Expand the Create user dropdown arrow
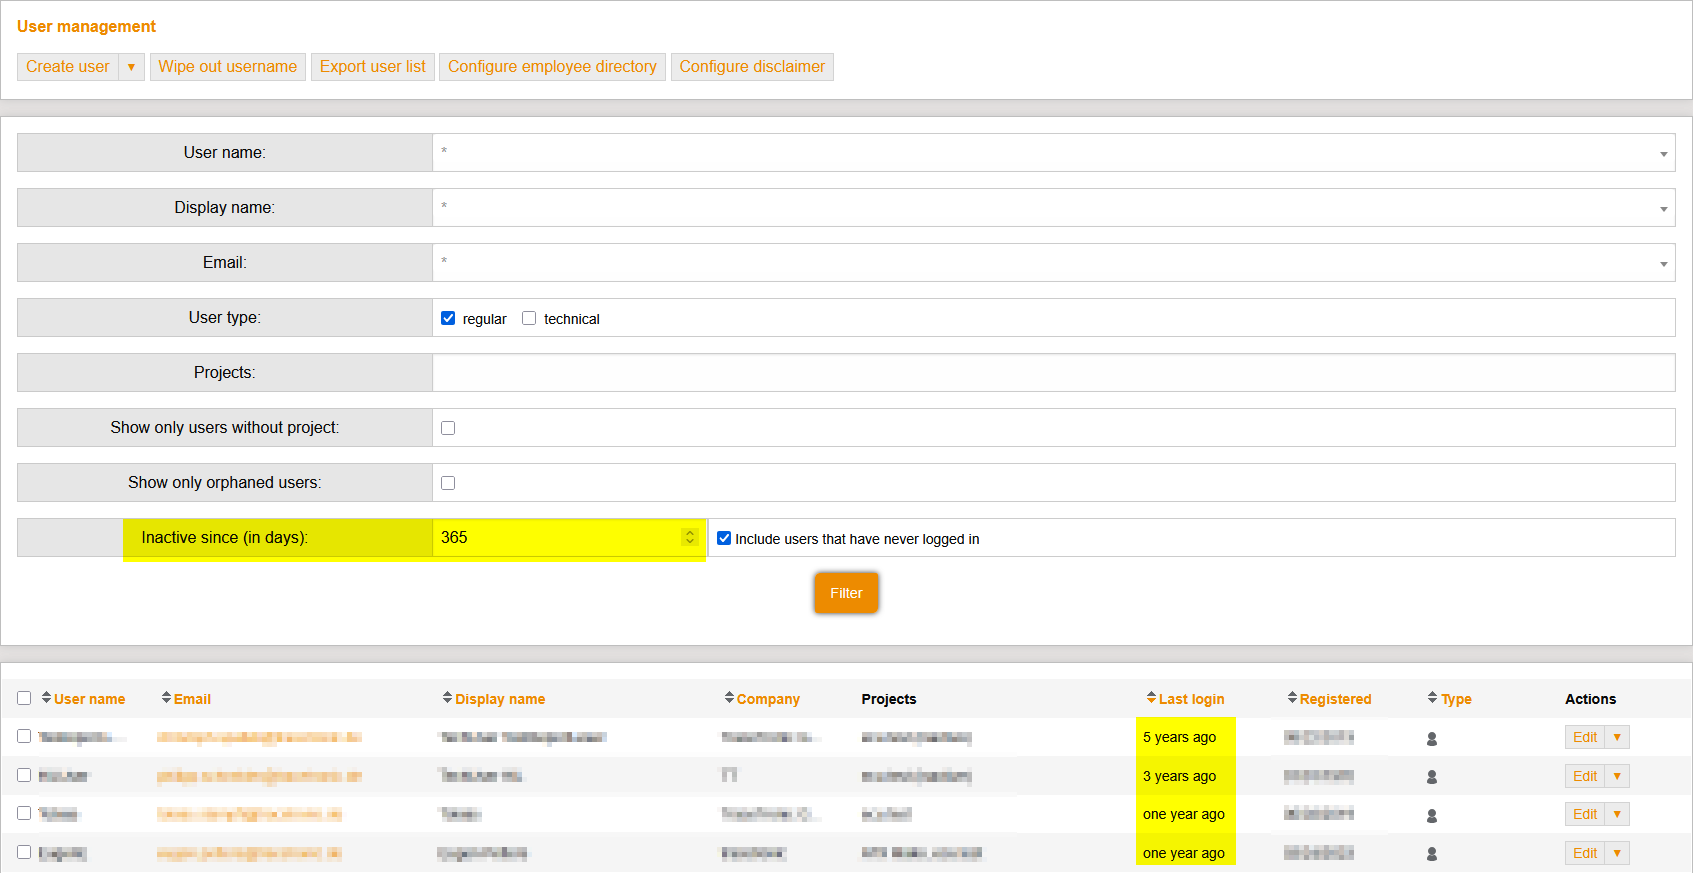 tap(131, 67)
